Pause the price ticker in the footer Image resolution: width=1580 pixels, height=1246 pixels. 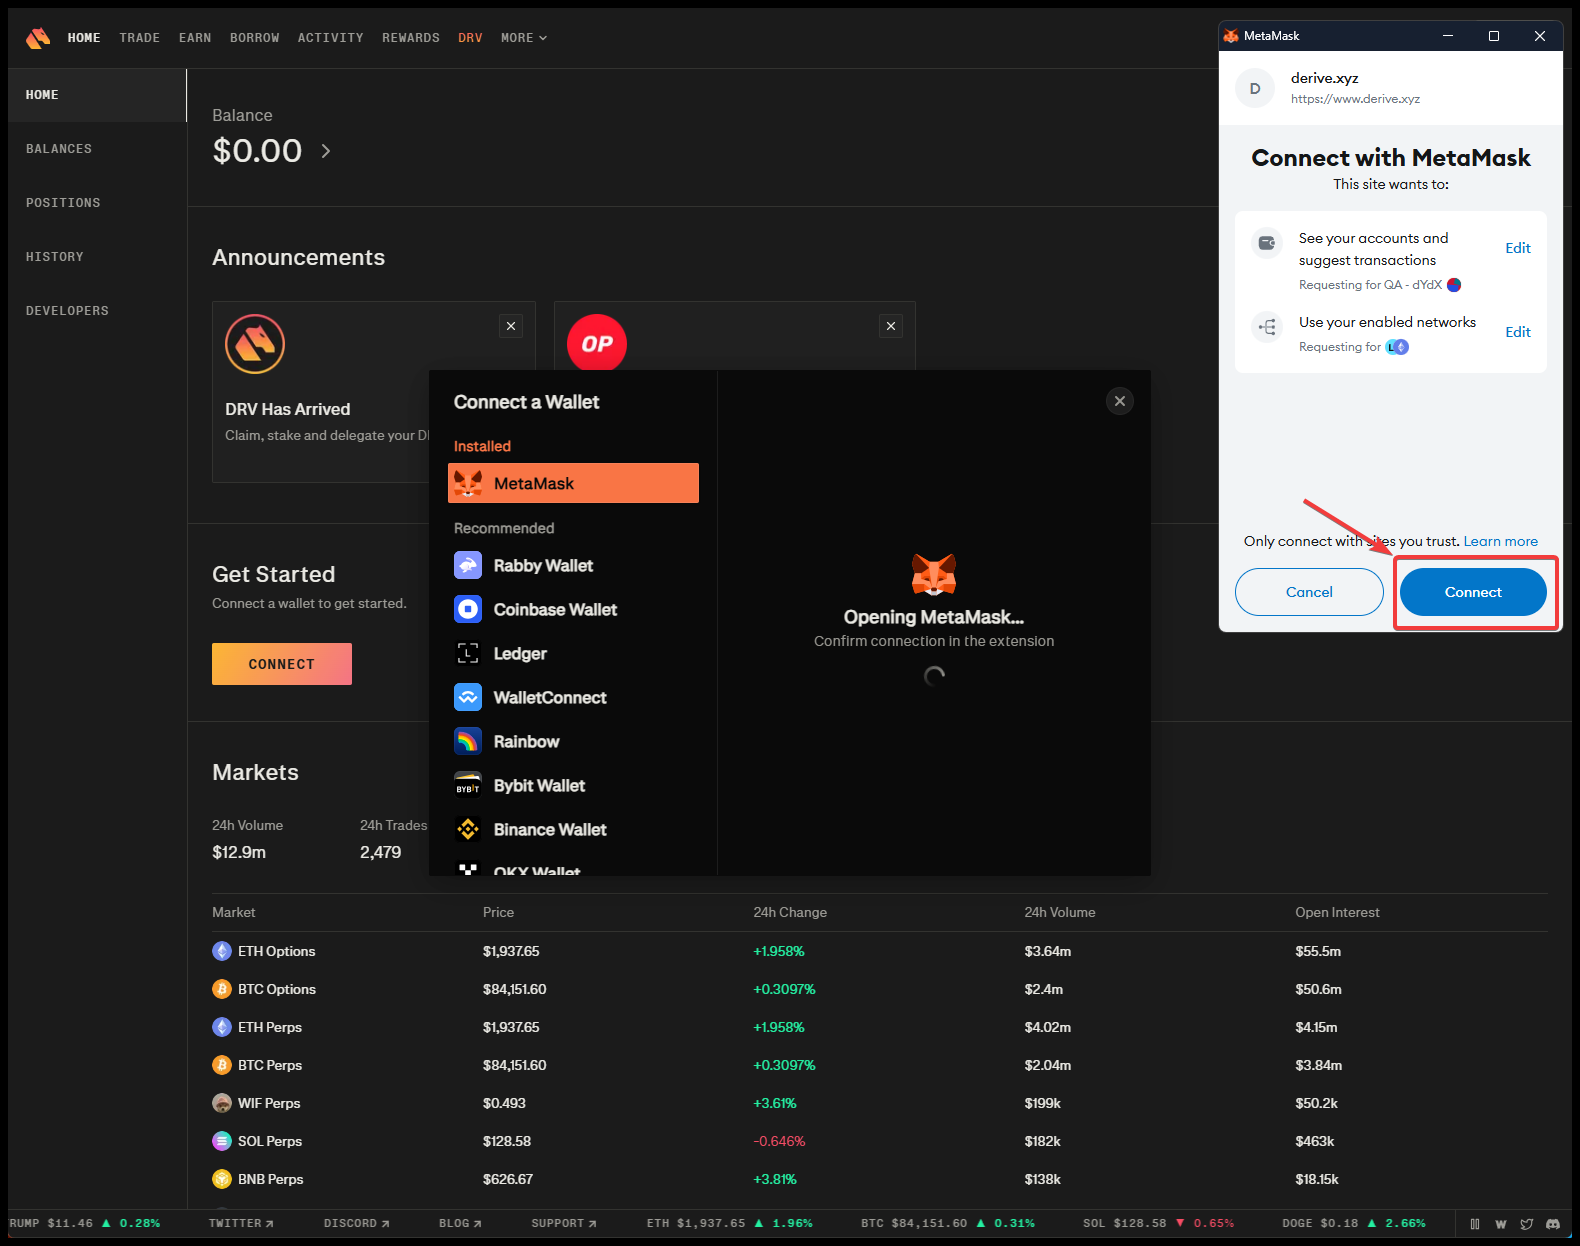click(x=1475, y=1224)
